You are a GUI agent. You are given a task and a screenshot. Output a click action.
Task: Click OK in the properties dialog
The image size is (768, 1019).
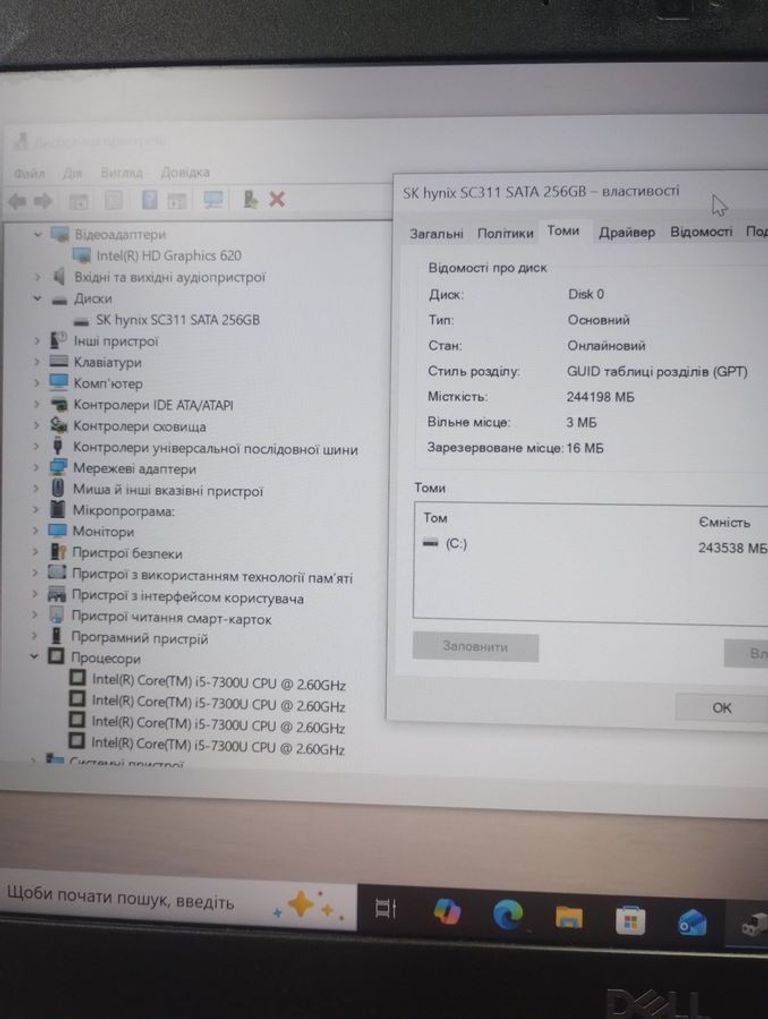coord(721,707)
